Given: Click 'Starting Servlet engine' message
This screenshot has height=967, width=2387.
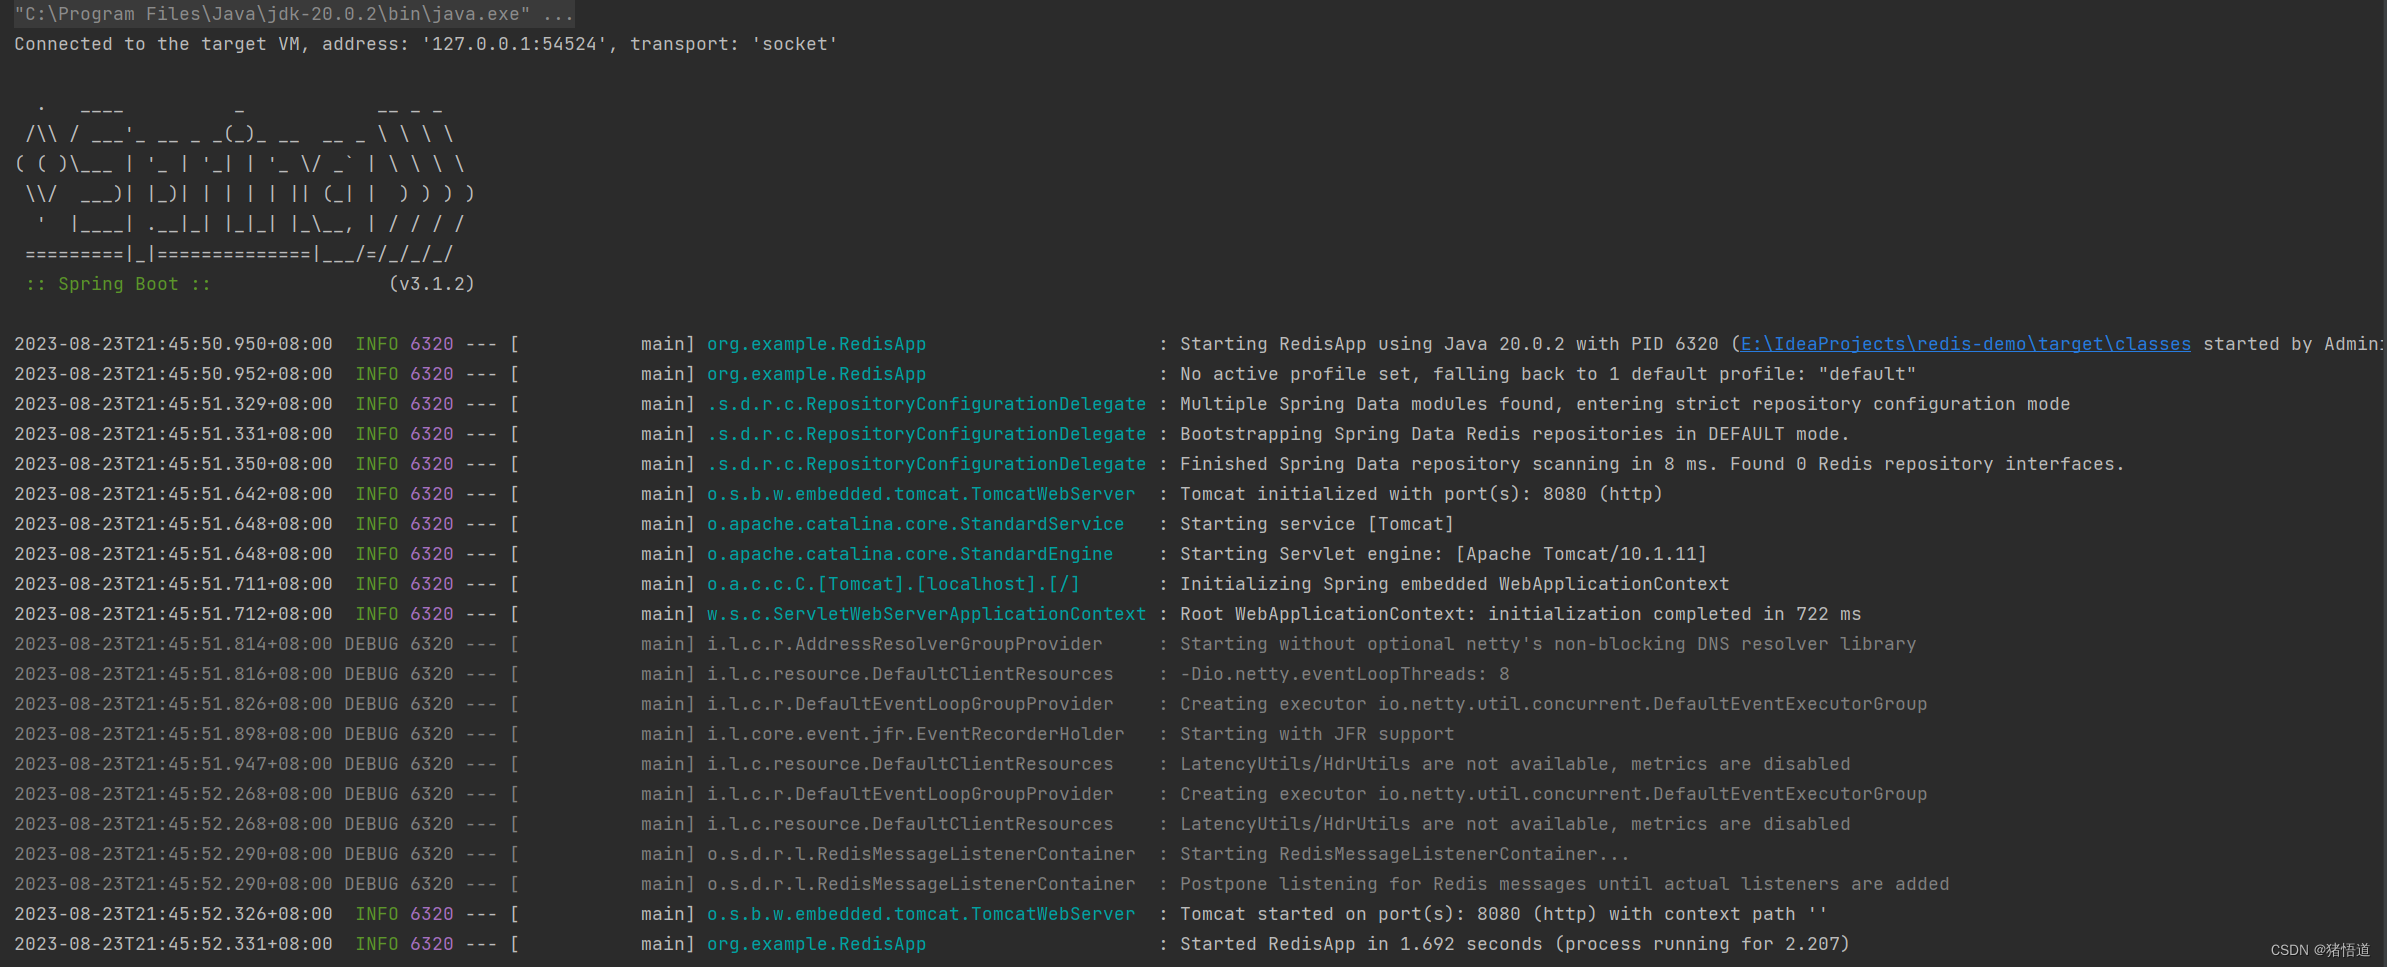Looking at the screenshot, I should tap(1443, 554).
